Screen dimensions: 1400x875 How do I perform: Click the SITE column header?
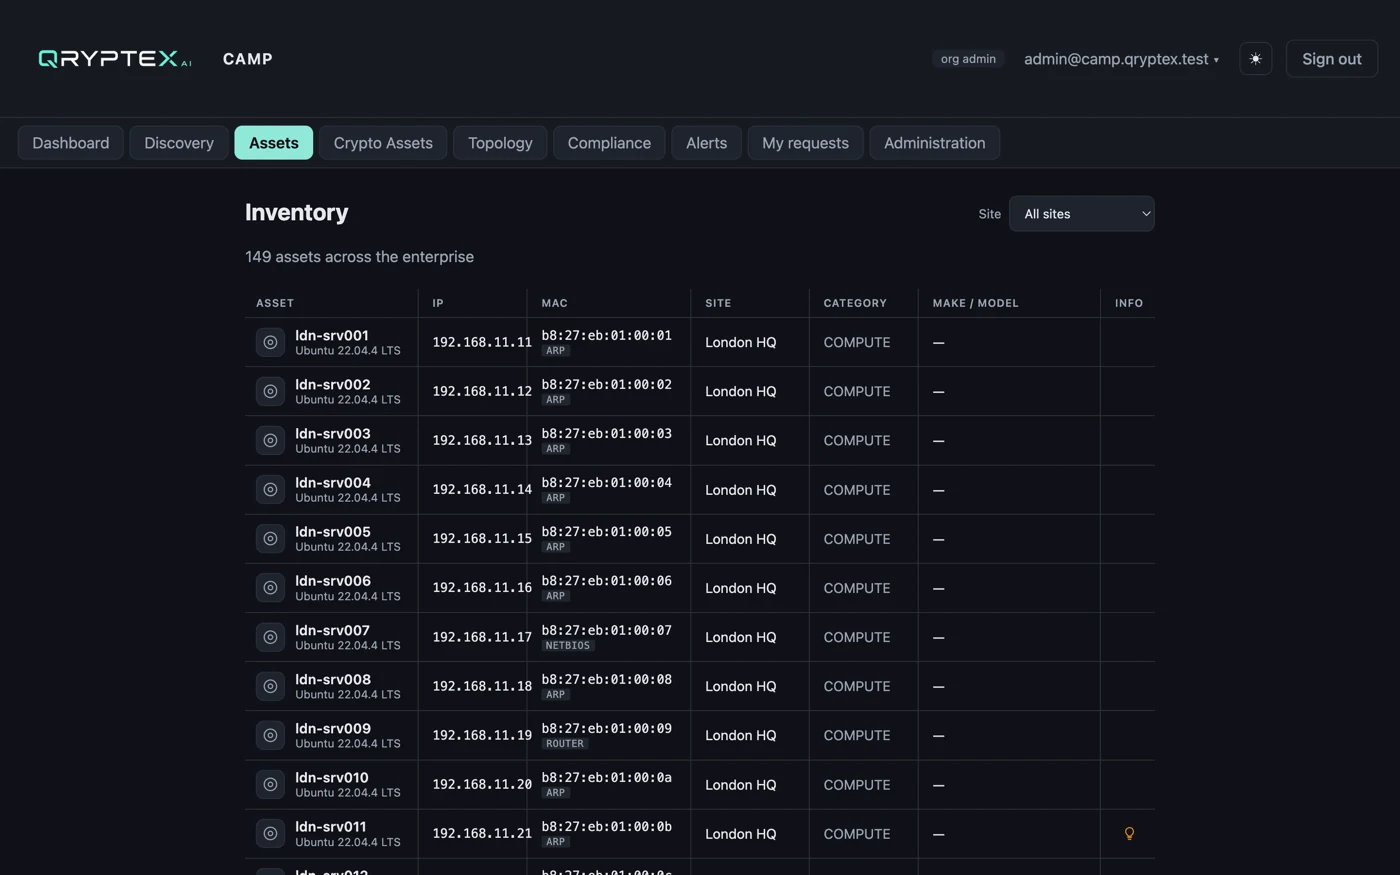point(718,303)
